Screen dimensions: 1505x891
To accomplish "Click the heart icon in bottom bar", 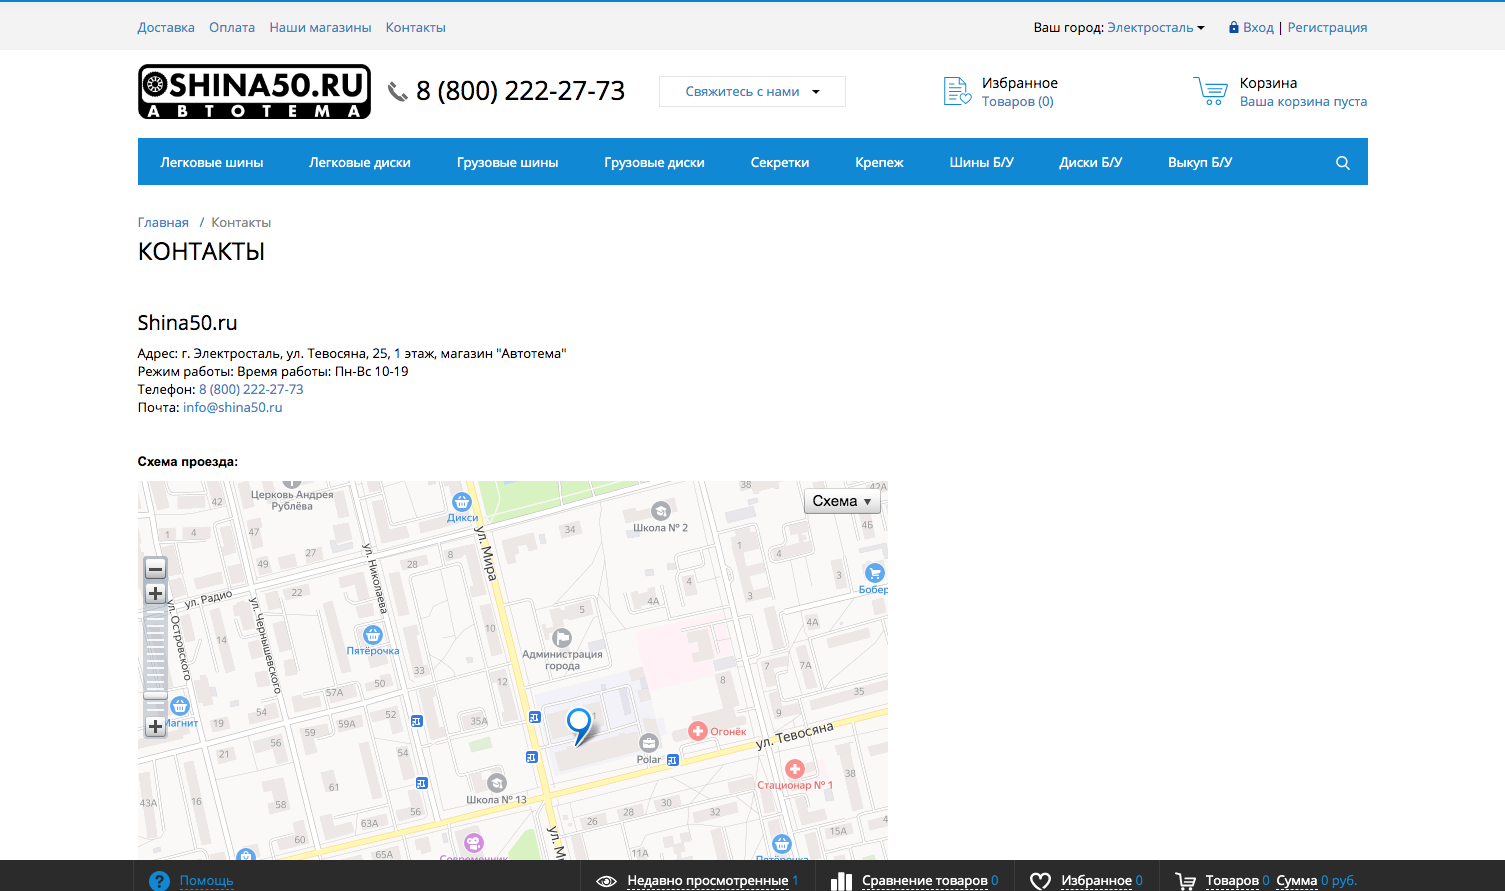I will coord(1040,881).
